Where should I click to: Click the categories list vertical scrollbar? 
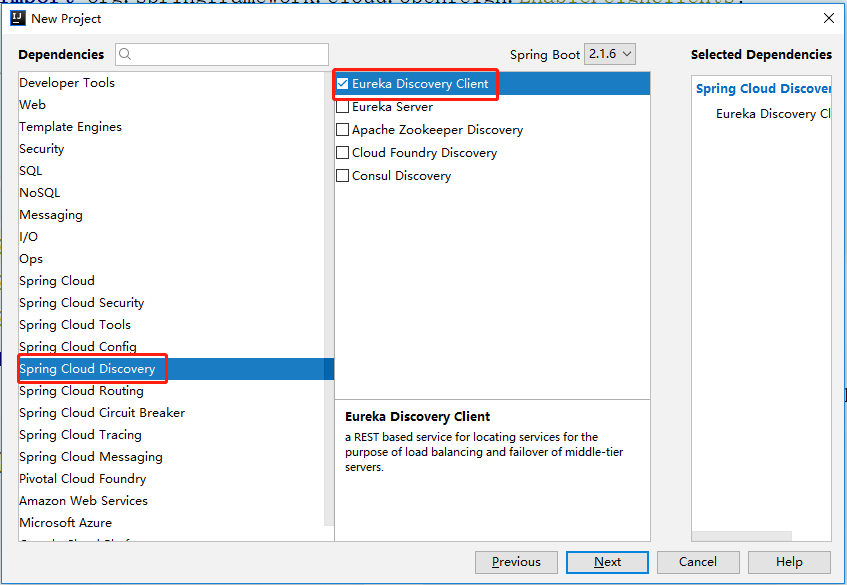coord(329,299)
